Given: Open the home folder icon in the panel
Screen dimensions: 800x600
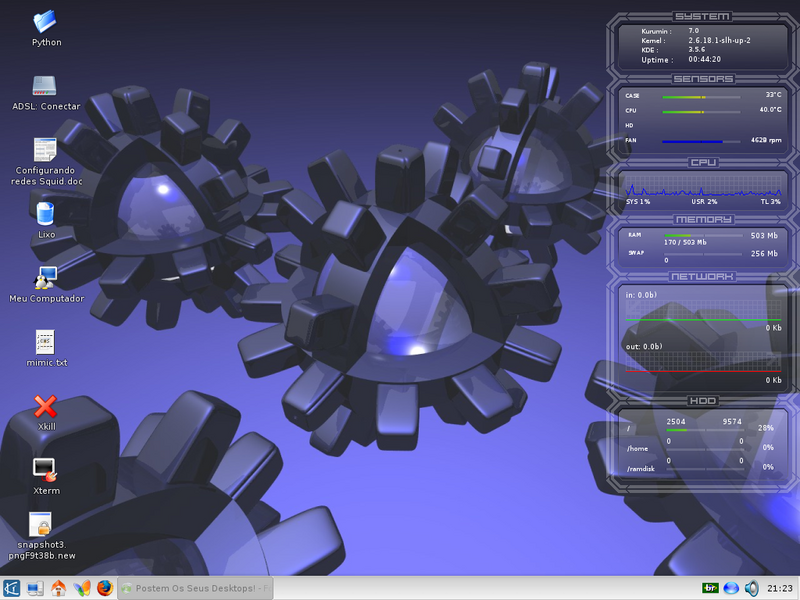Looking at the screenshot, I should click(x=58, y=588).
